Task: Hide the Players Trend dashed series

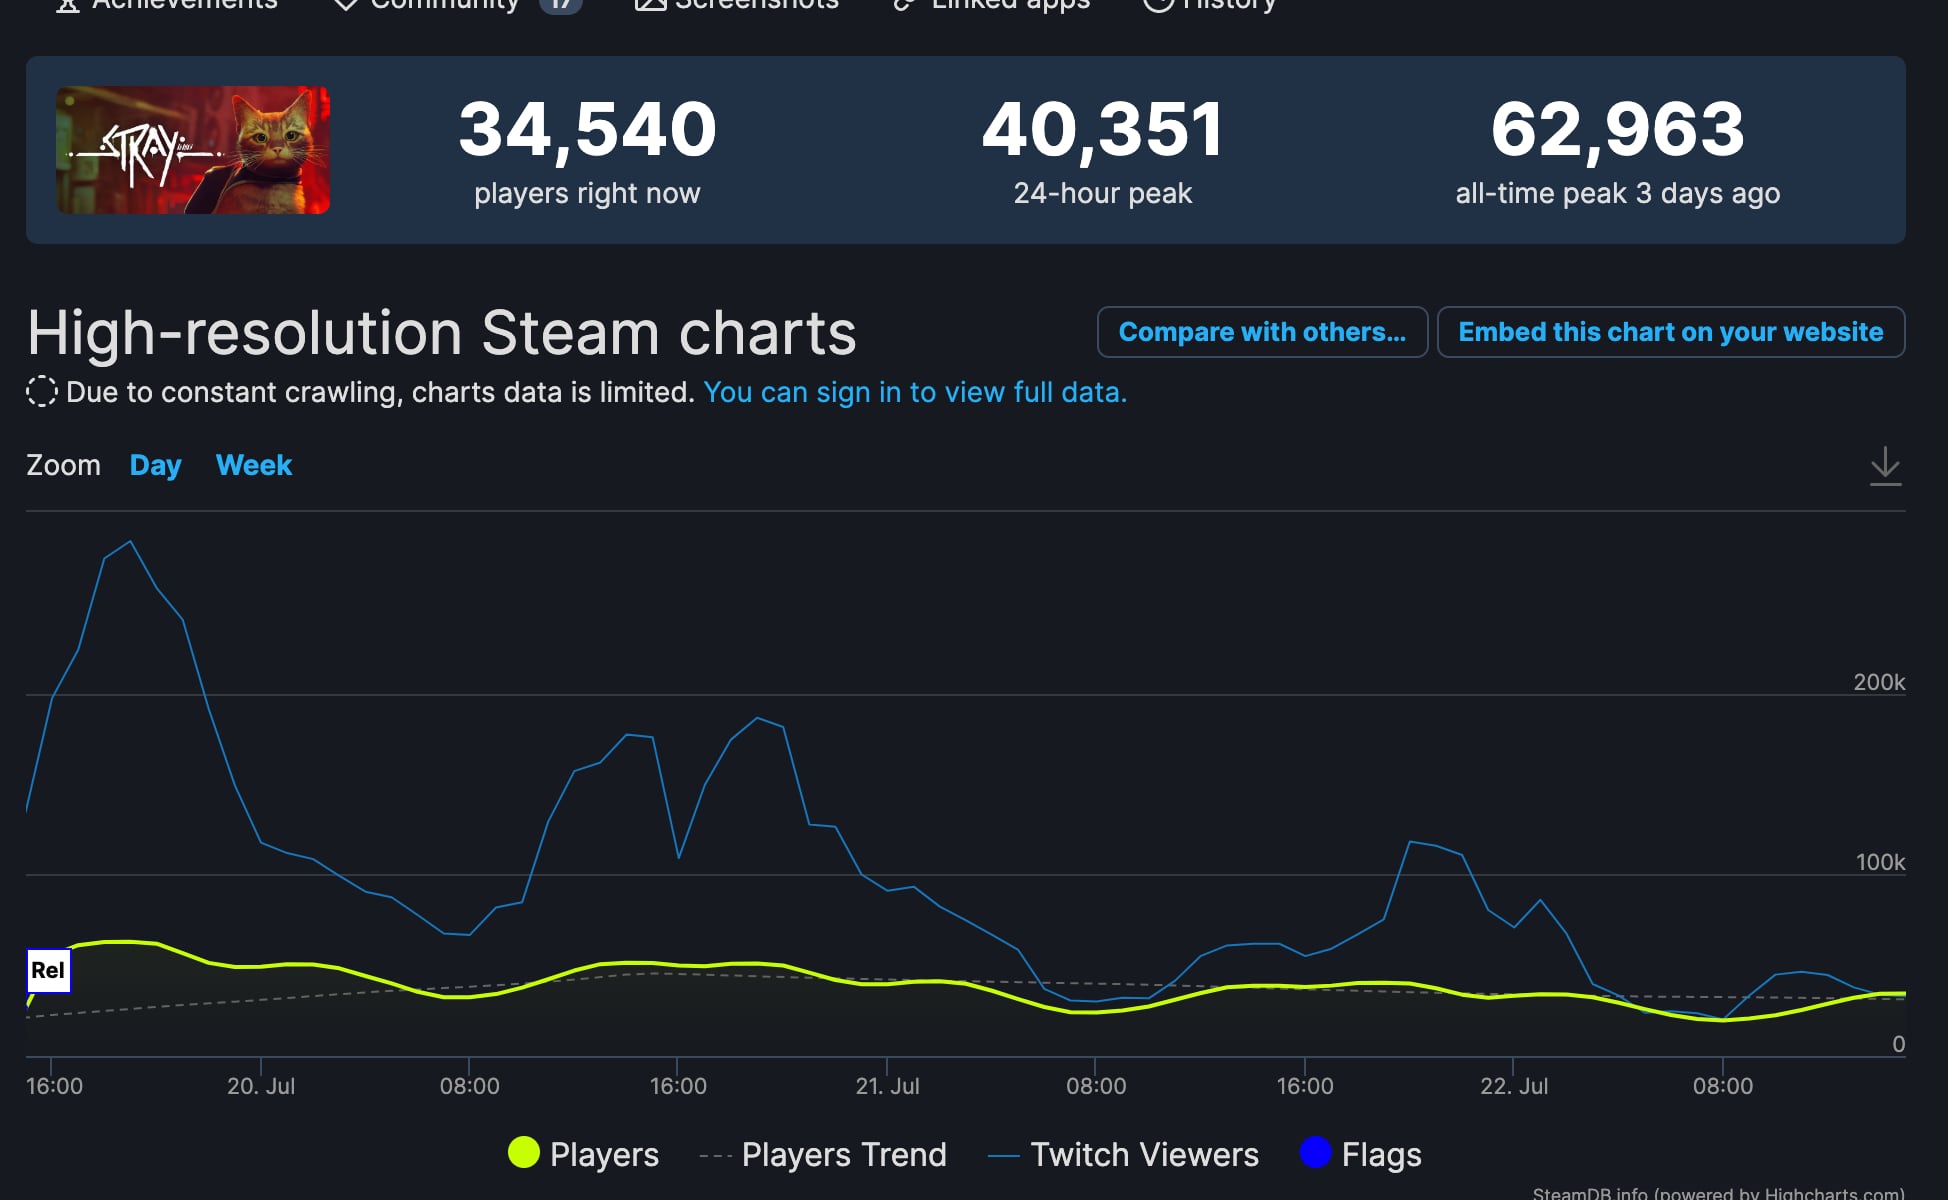Action: point(823,1154)
